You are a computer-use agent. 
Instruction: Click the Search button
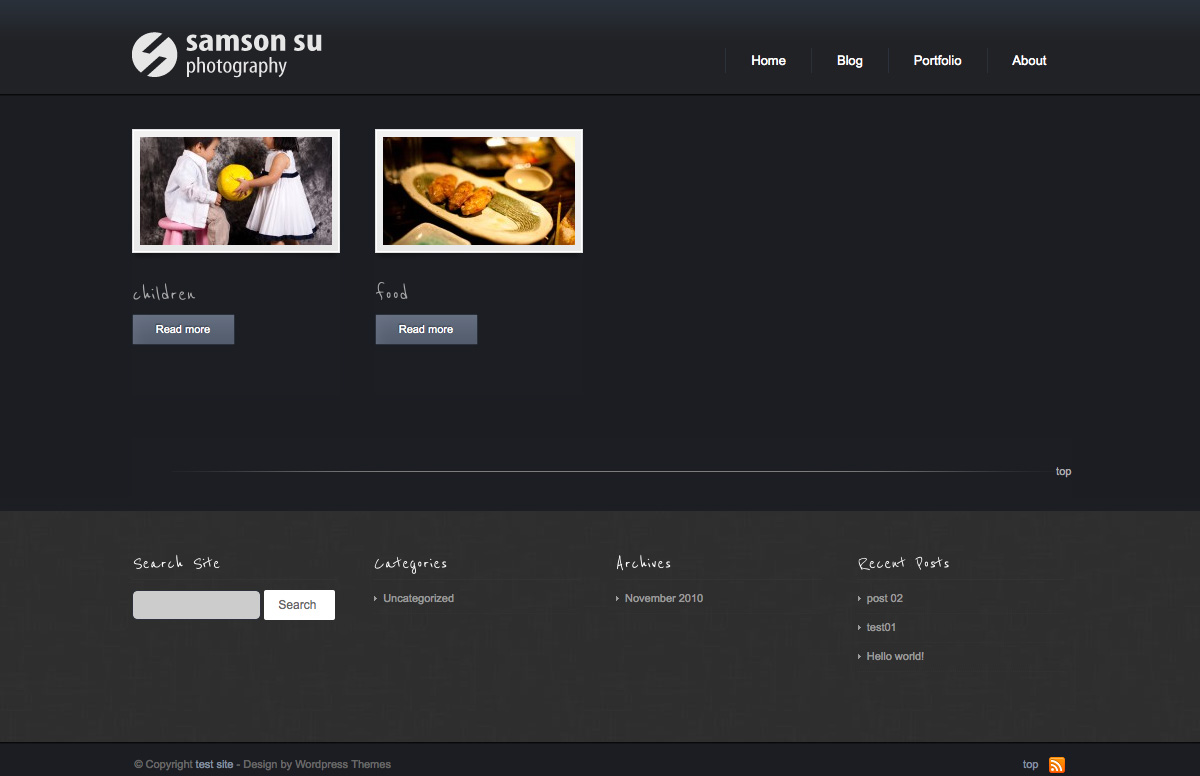(x=299, y=605)
